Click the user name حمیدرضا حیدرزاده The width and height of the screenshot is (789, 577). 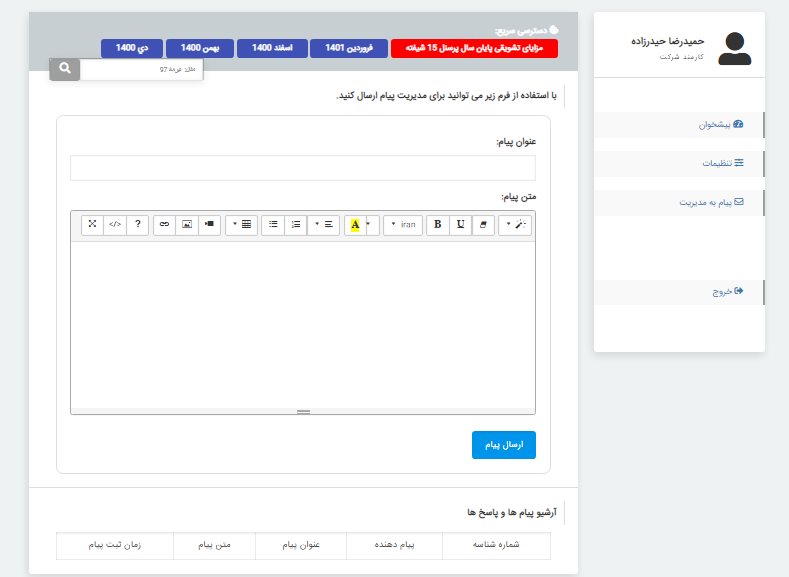point(667,41)
